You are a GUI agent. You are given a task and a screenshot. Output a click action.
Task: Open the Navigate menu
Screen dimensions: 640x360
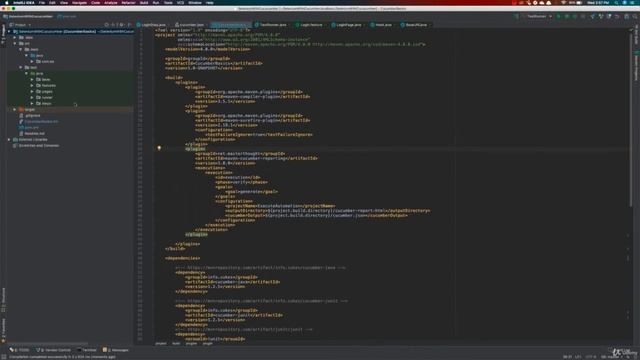tap(80, 2)
